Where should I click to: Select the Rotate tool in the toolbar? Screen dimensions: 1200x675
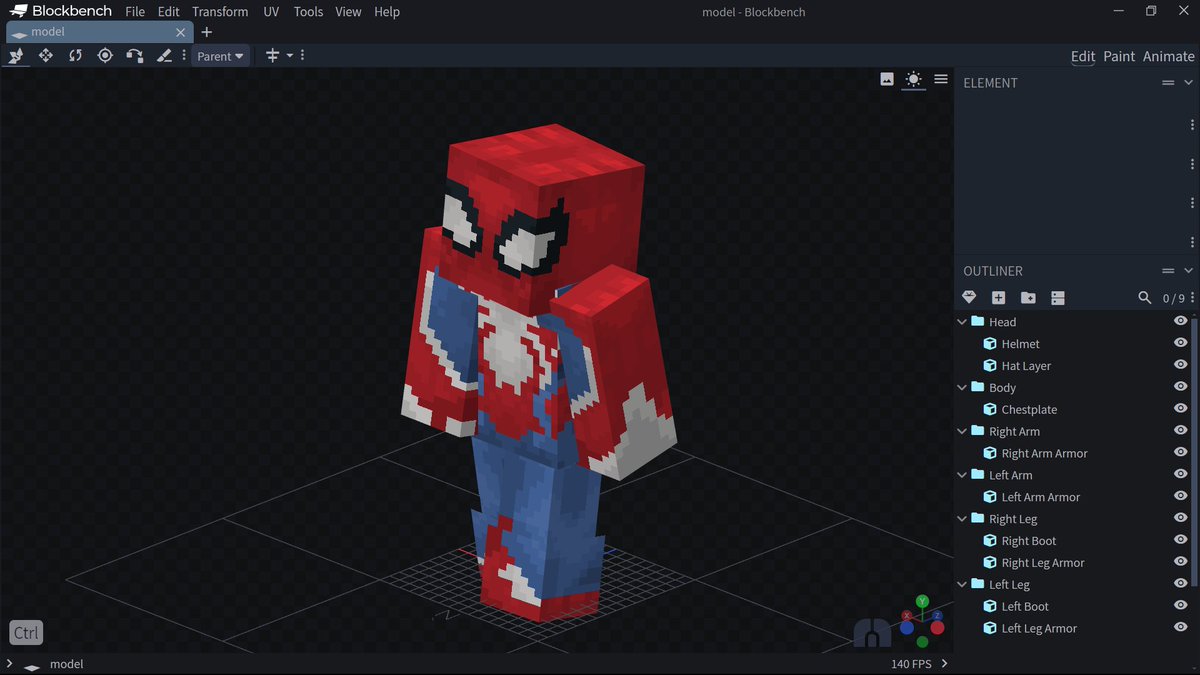(x=75, y=56)
